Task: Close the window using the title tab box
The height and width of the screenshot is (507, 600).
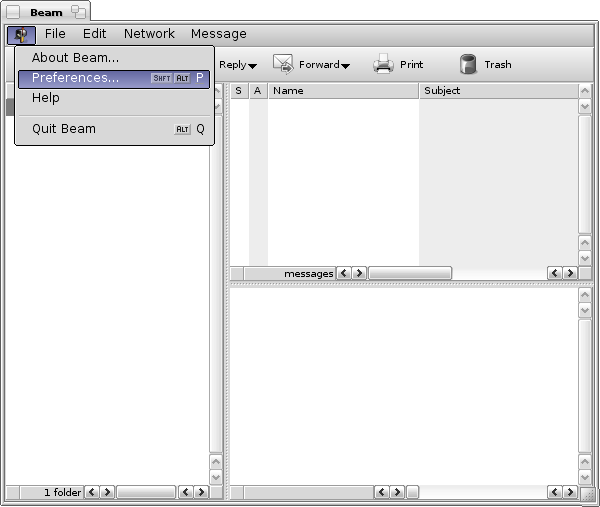Action: coord(14,13)
